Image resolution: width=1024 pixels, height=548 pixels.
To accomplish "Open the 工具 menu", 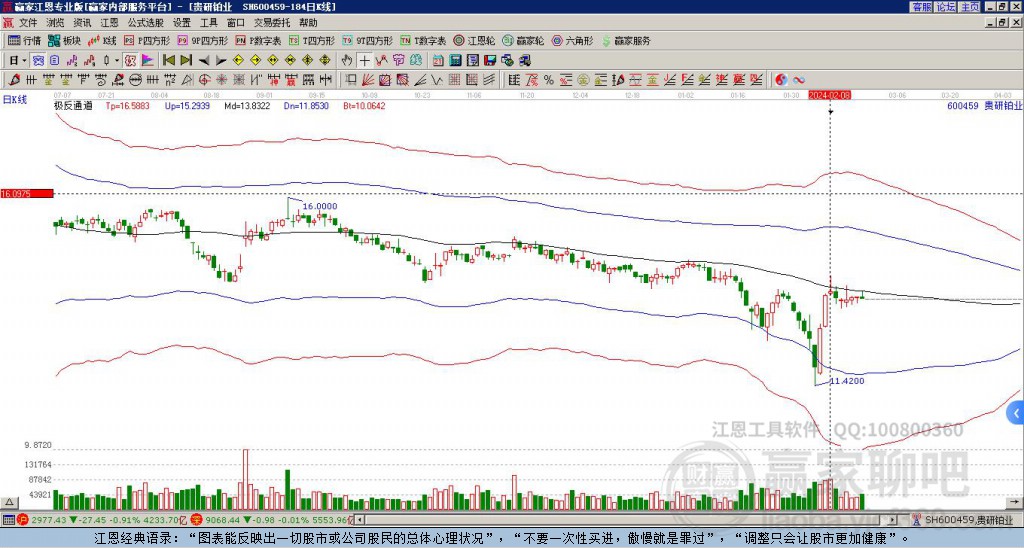I will click(208, 23).
